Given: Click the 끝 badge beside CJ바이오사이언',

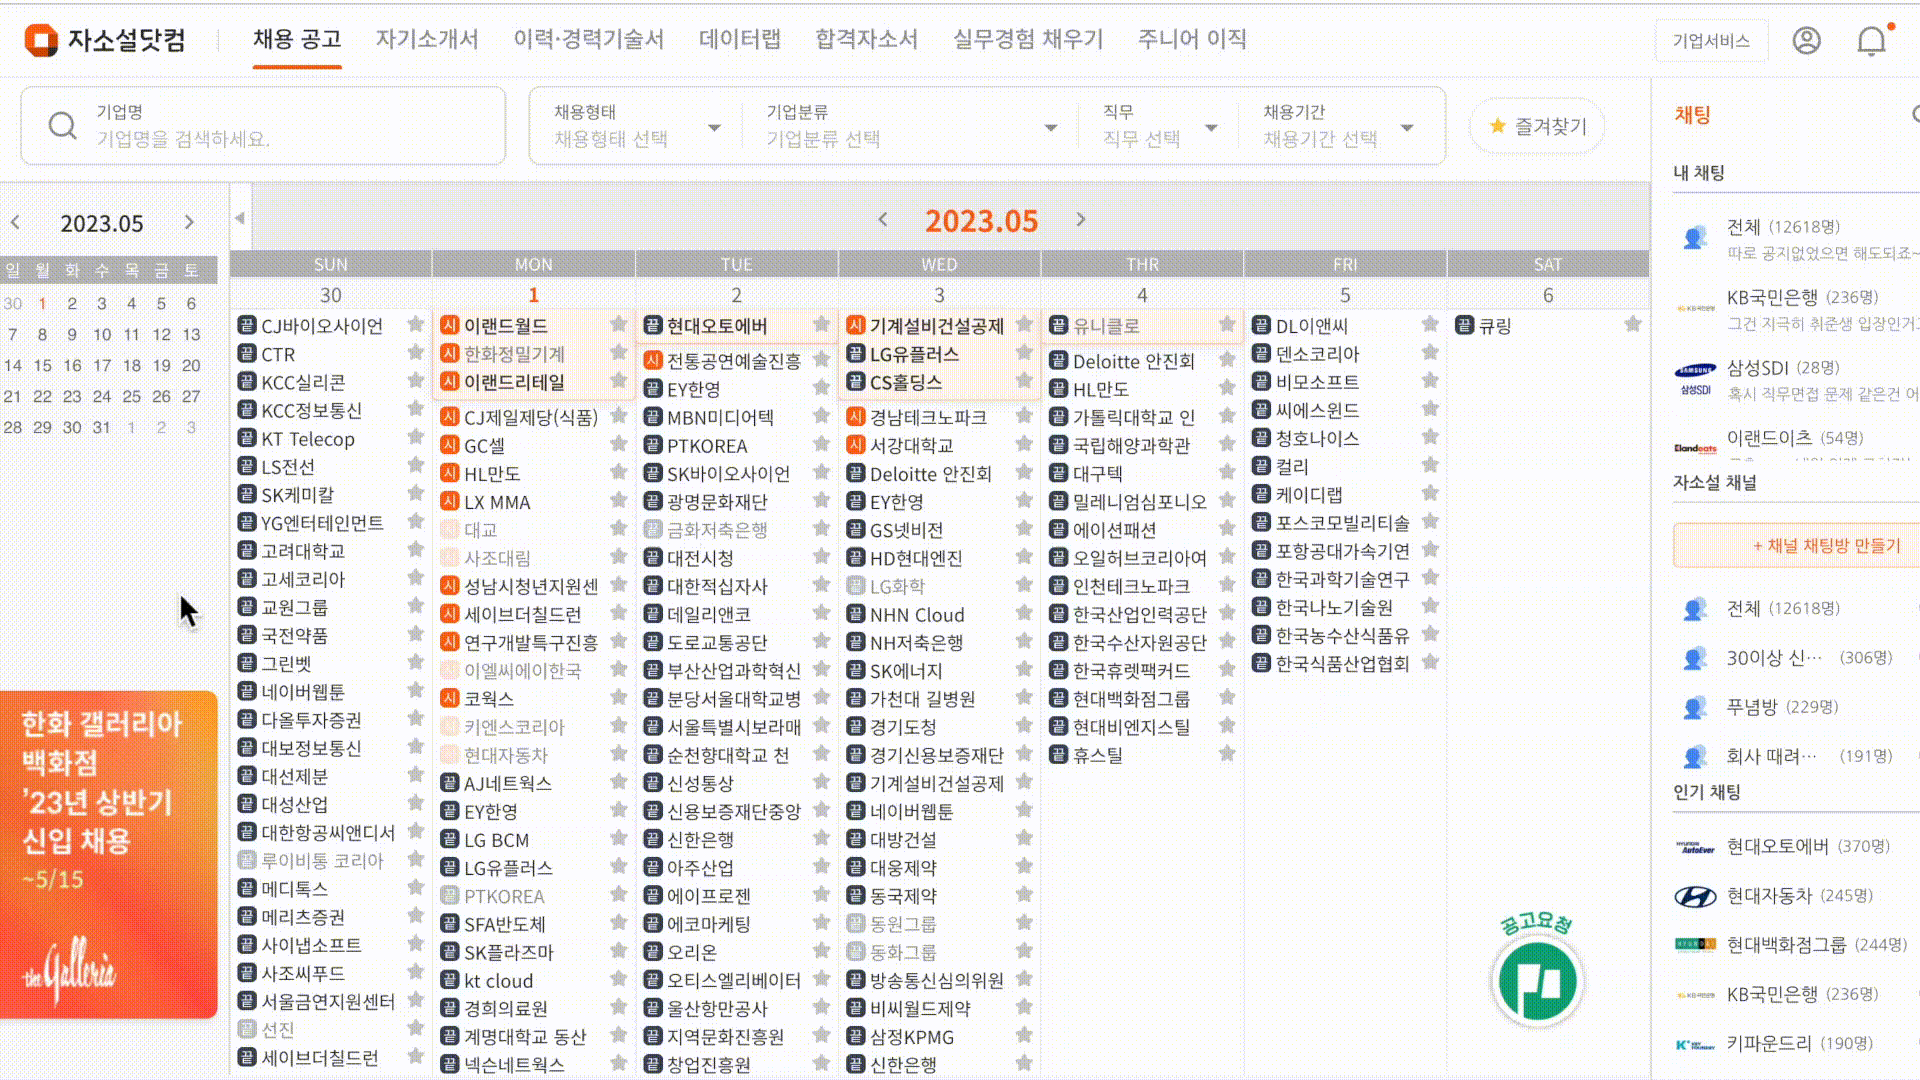Looking at the screenshot, I should click(247, 325).
